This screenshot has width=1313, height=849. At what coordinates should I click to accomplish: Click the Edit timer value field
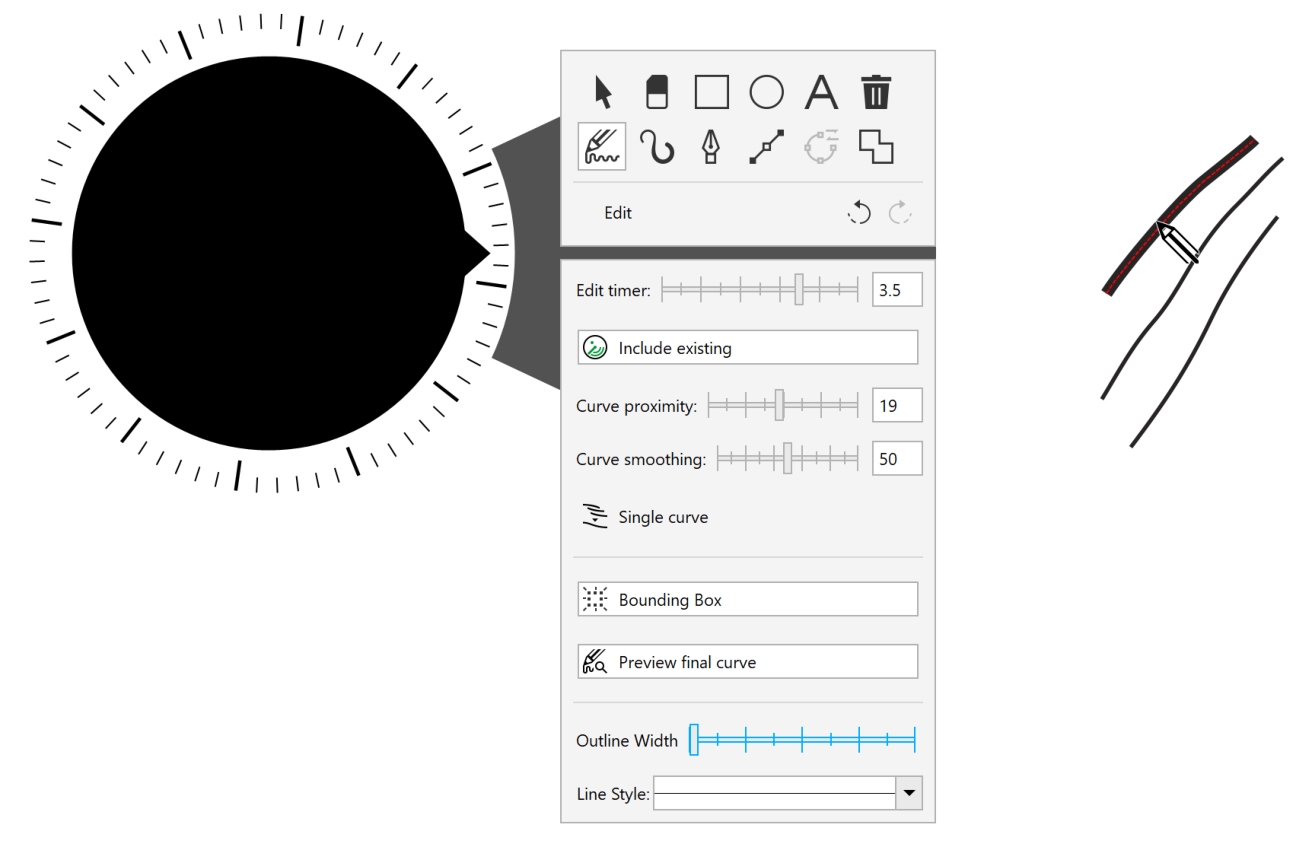coord(896,291)
